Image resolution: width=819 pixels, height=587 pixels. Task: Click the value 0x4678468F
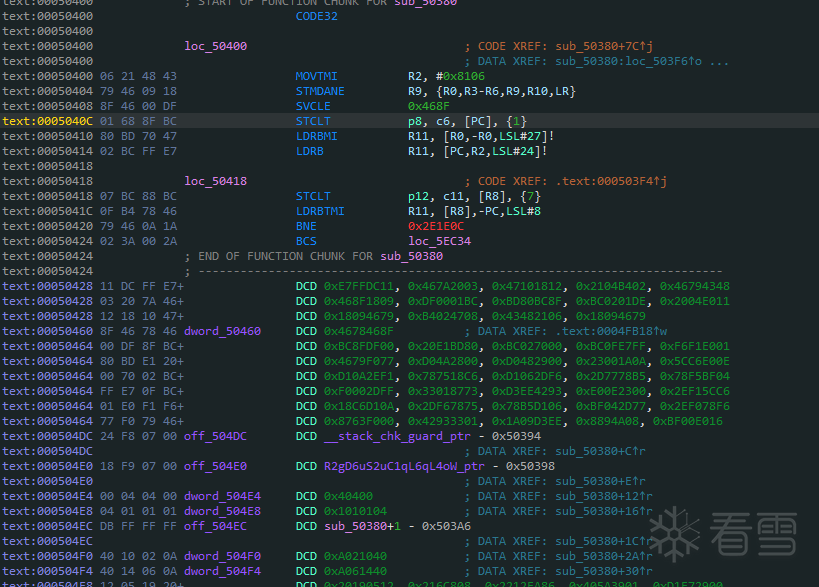(359, 331)
